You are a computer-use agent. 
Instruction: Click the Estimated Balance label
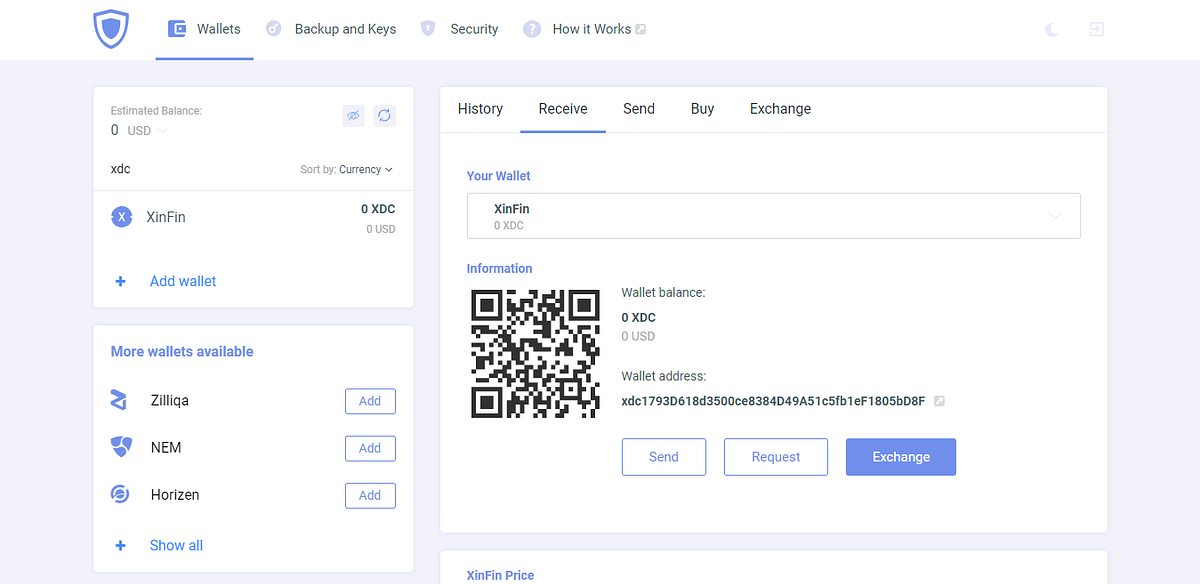pos(156,111)
